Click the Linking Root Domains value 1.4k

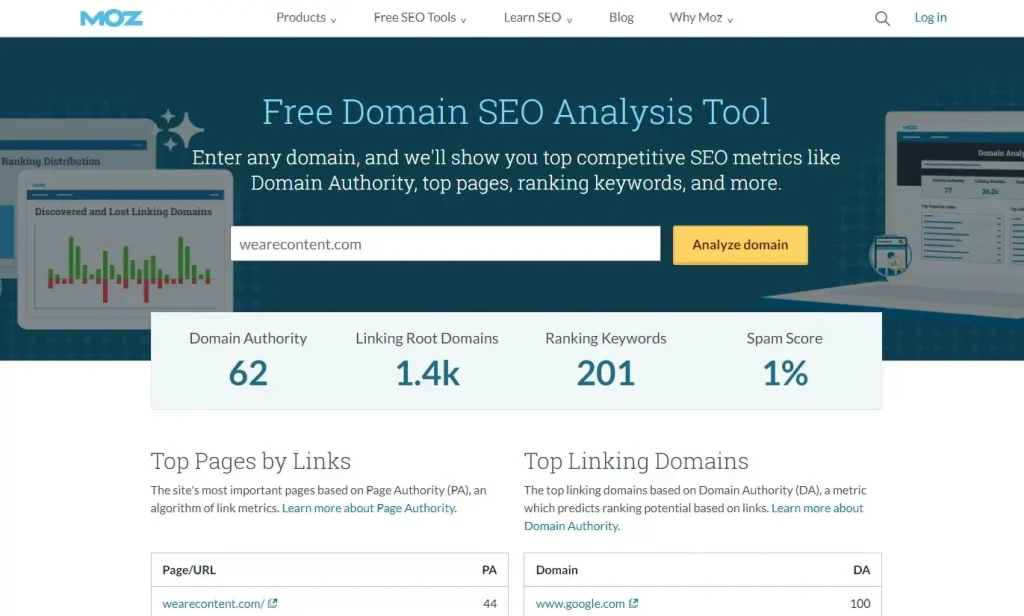[427, 374]
